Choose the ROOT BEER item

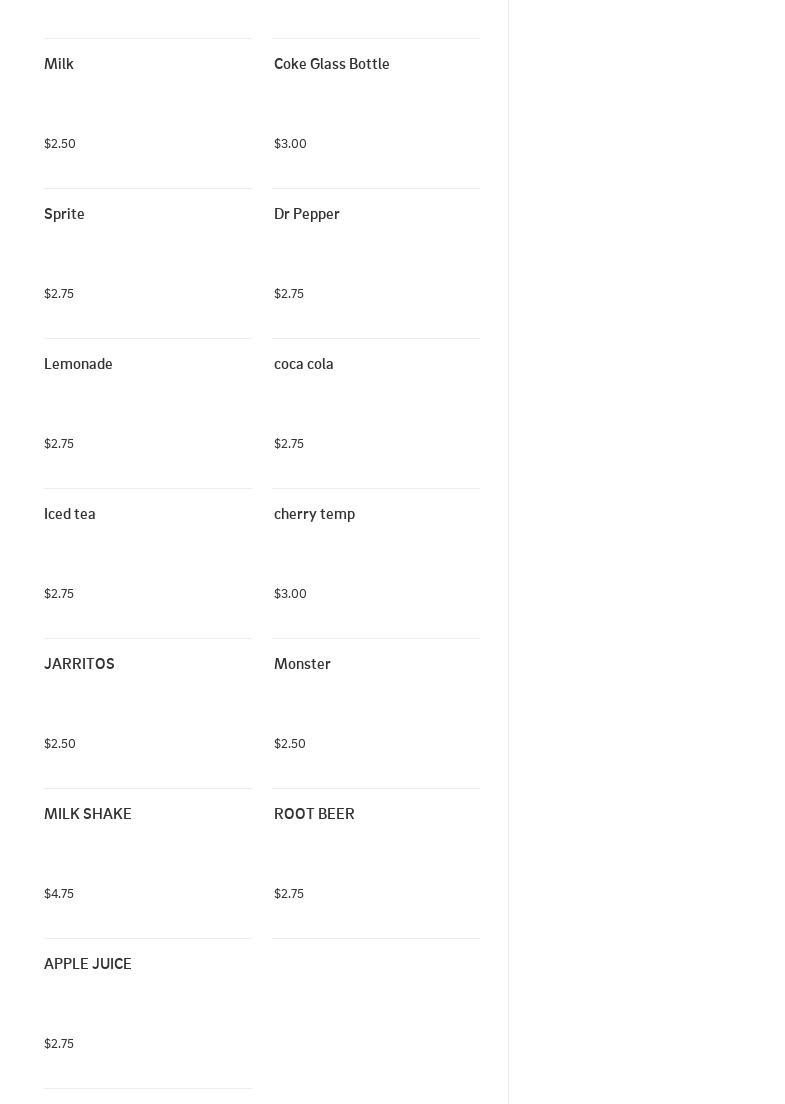pos(314,814)
